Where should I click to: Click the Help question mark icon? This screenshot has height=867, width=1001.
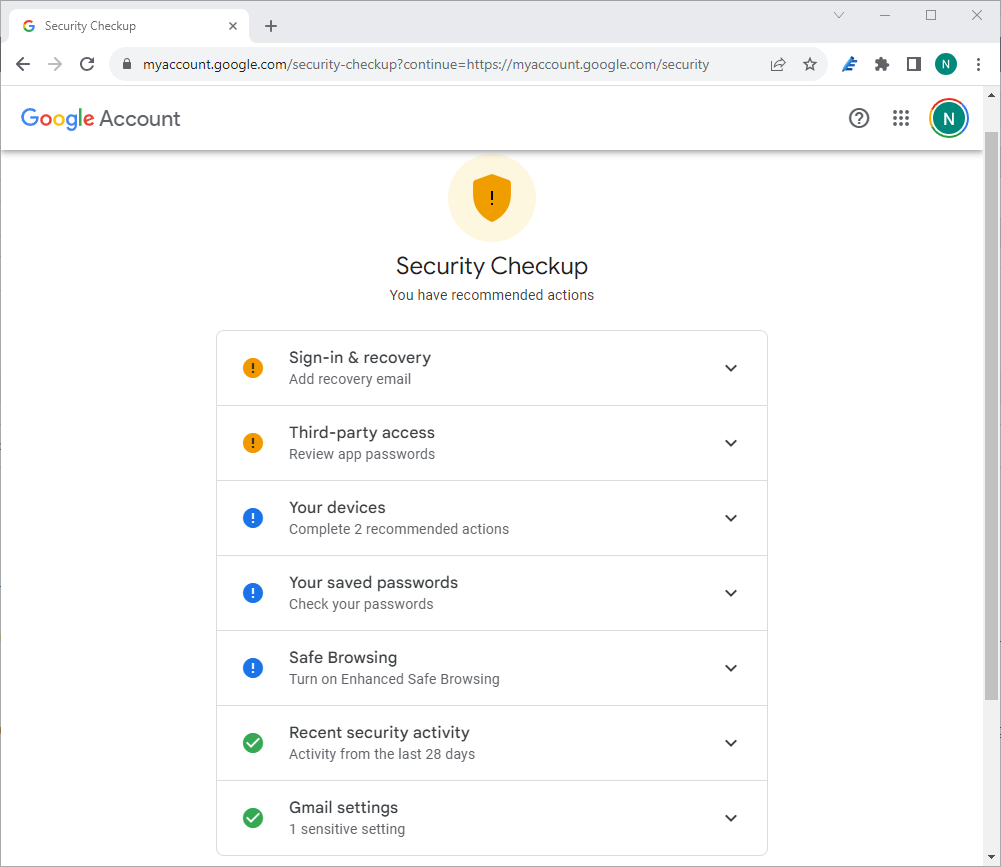click(859, 118)
